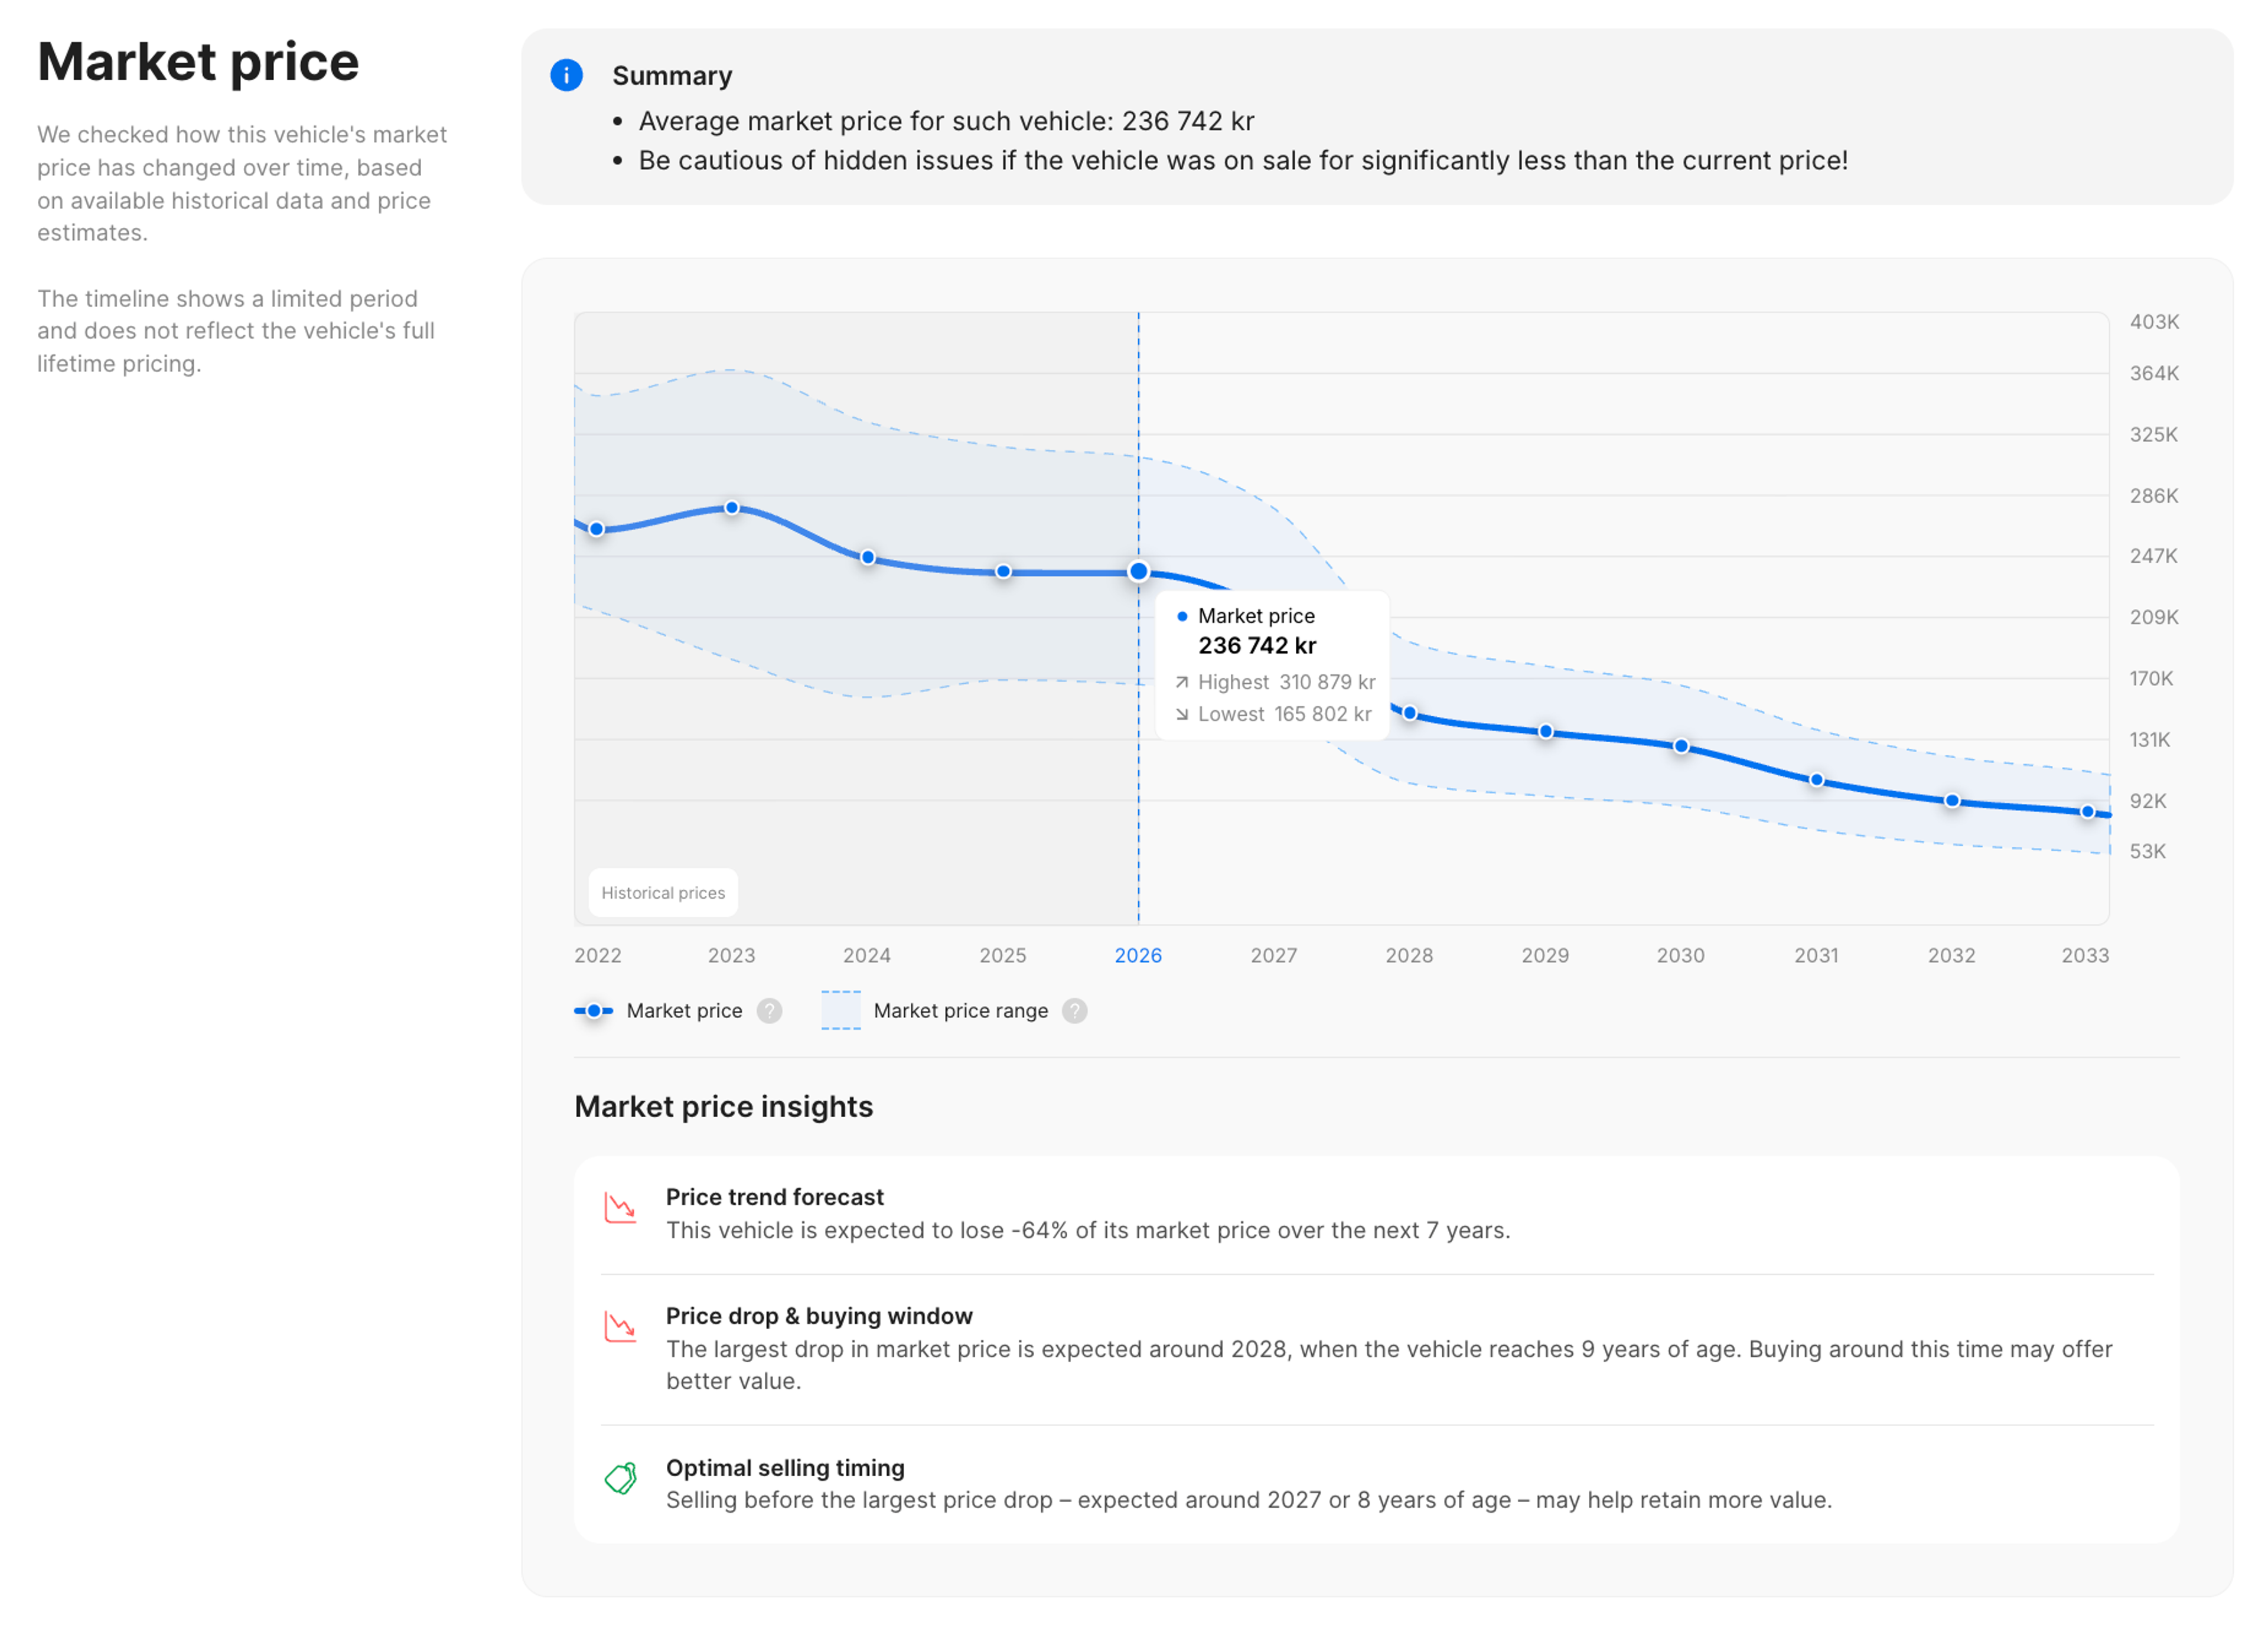
Task: Click the blue dot icon in Market price legend
Action: pos(594,1011)
